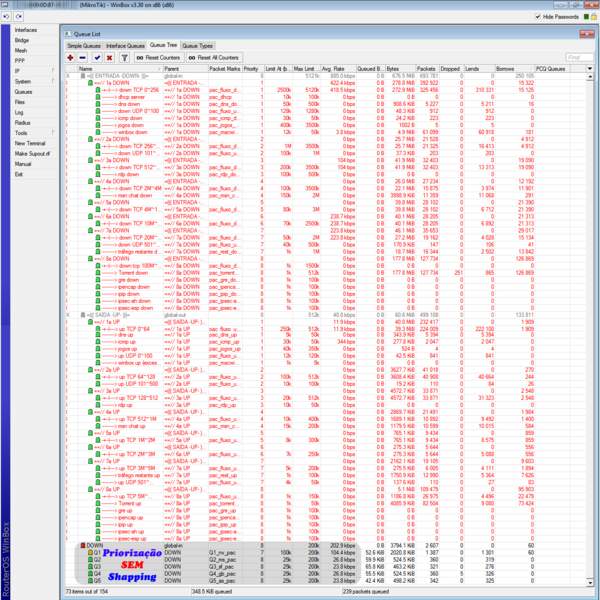Click the red icon of DOWN queue row

point(83,545)
